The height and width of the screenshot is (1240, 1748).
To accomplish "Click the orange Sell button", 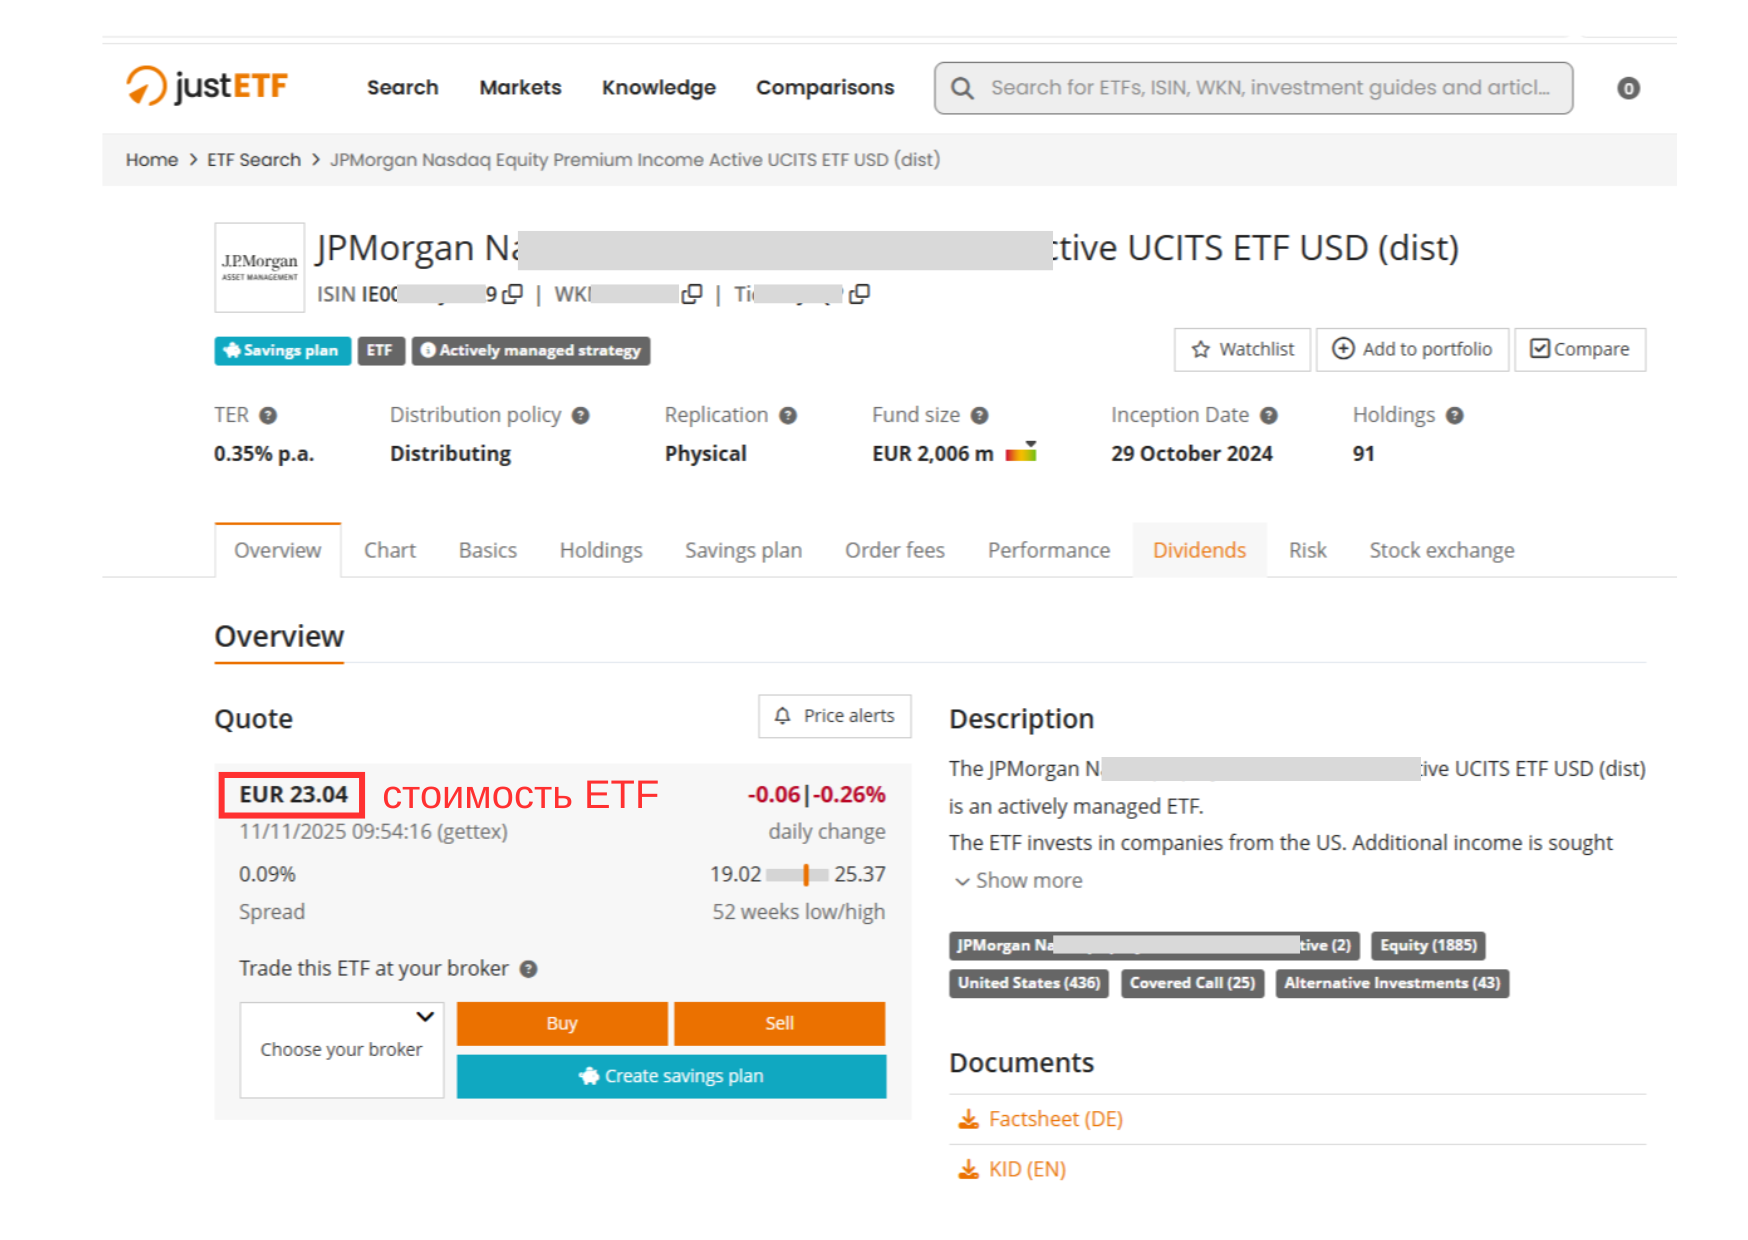I will pos(780,1023).
